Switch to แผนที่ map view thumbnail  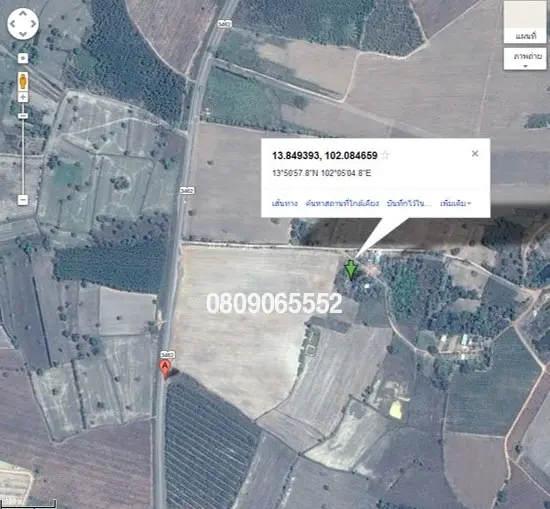[525, 22]
